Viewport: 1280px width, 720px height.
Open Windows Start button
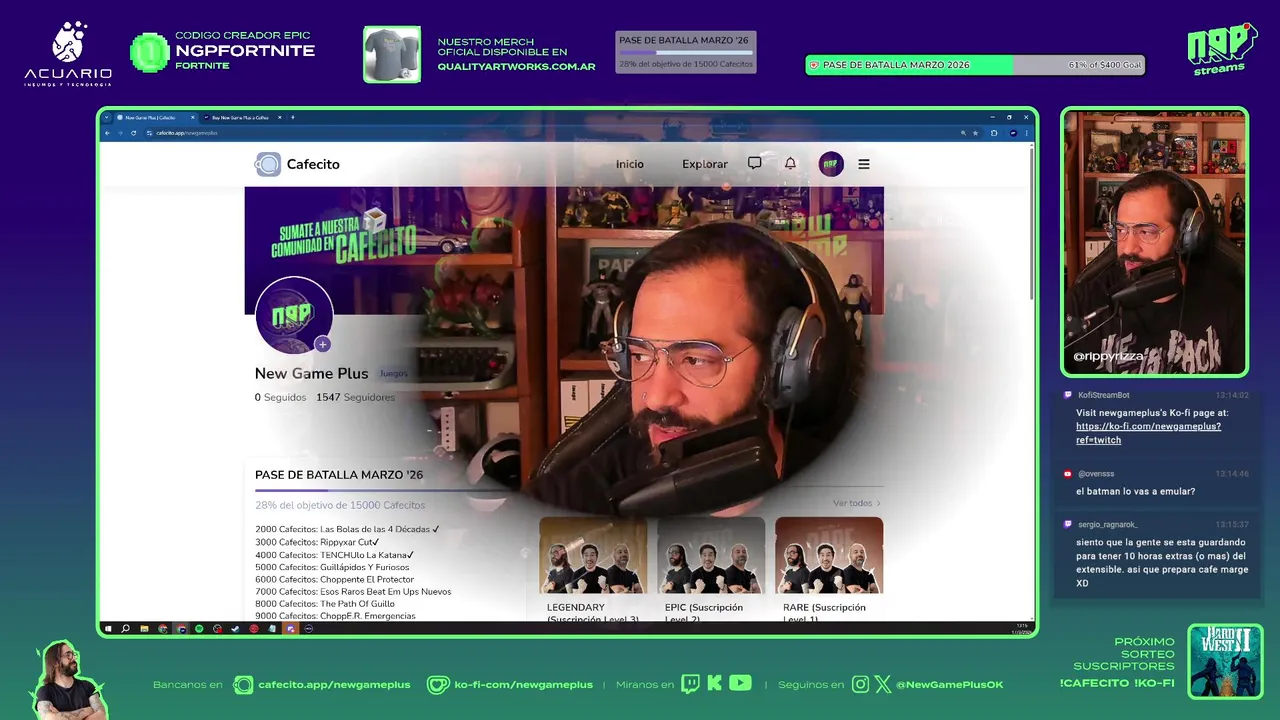(x=108, y=628)
